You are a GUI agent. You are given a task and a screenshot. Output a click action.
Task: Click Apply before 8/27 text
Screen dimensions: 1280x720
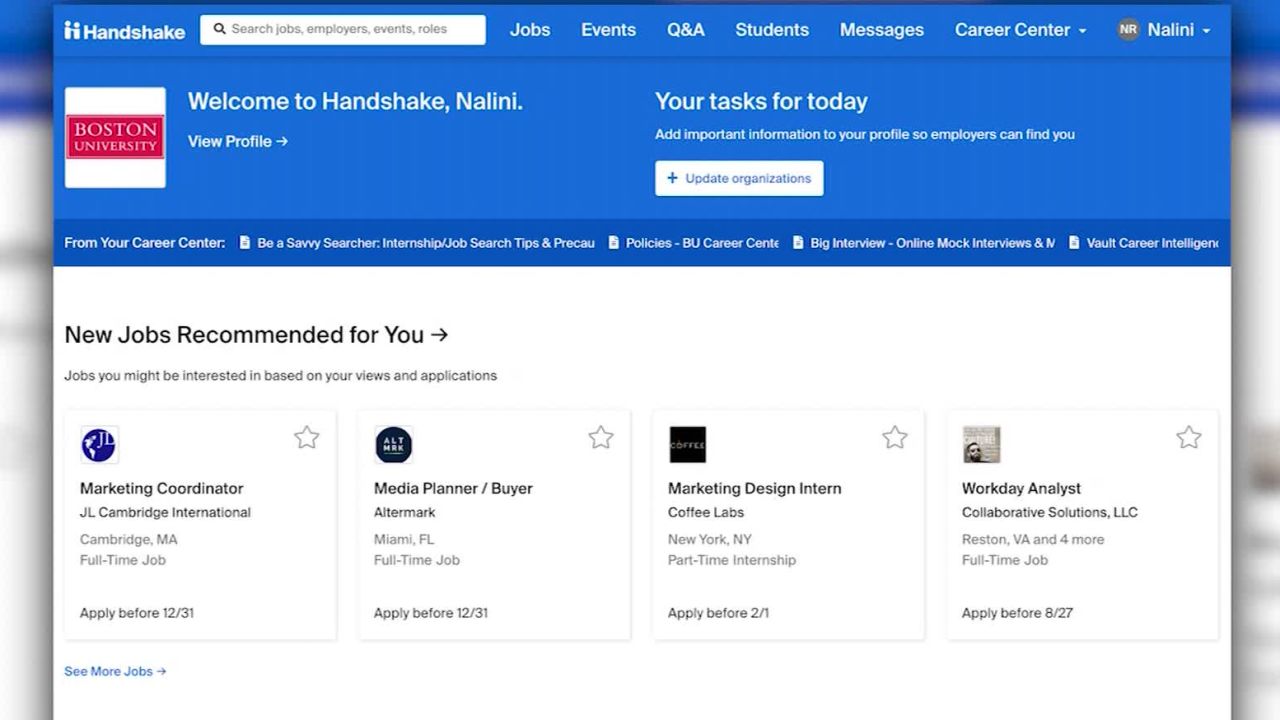tap(1017, 613)
